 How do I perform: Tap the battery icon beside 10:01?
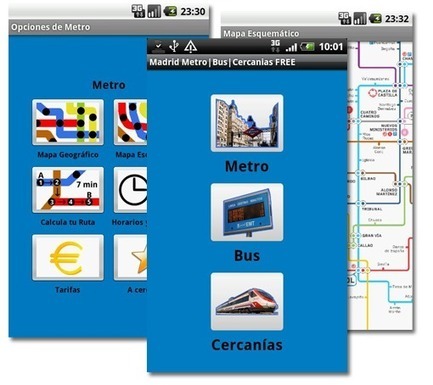point(307,47)
